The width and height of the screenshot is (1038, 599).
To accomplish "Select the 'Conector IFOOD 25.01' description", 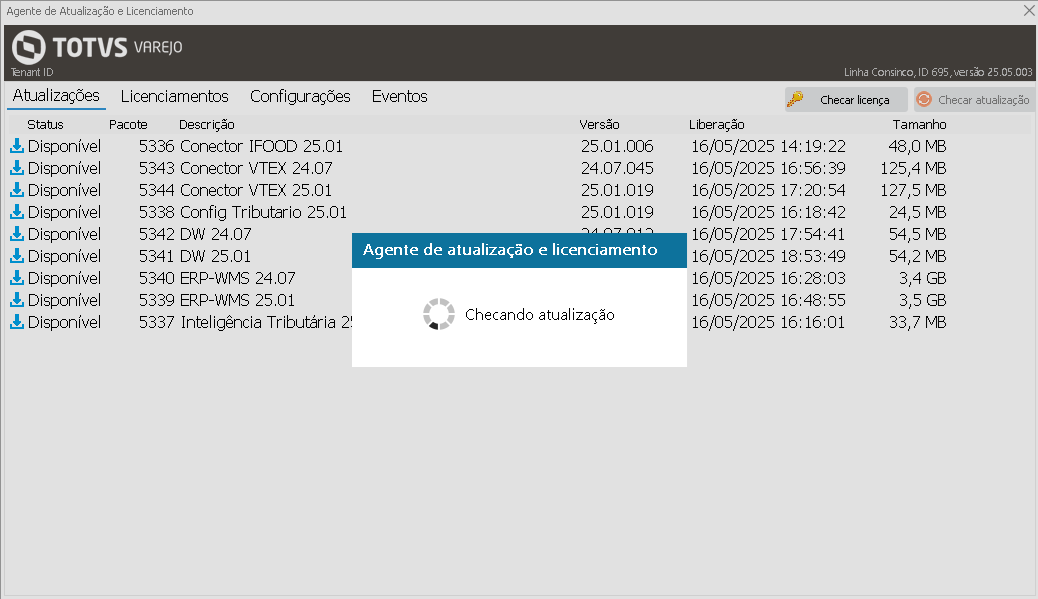I will (x=261, y=146).
